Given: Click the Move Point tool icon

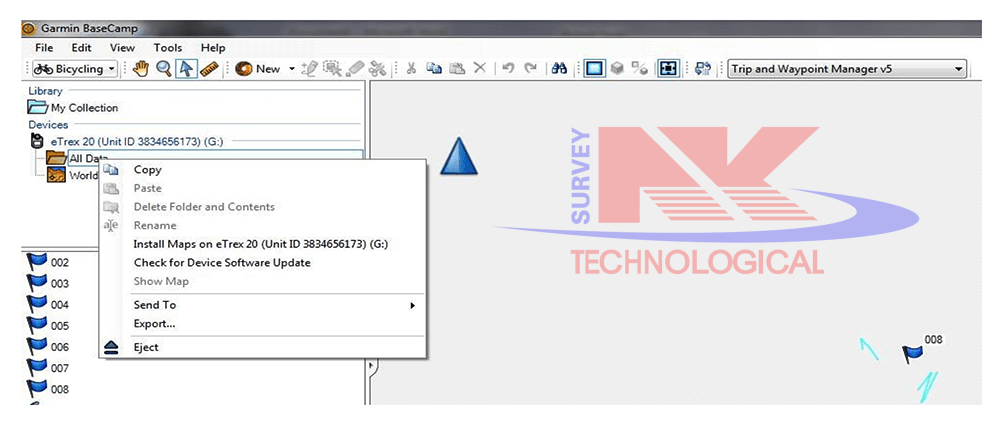Looking at the screenshot, I should [x=332, y=69].
